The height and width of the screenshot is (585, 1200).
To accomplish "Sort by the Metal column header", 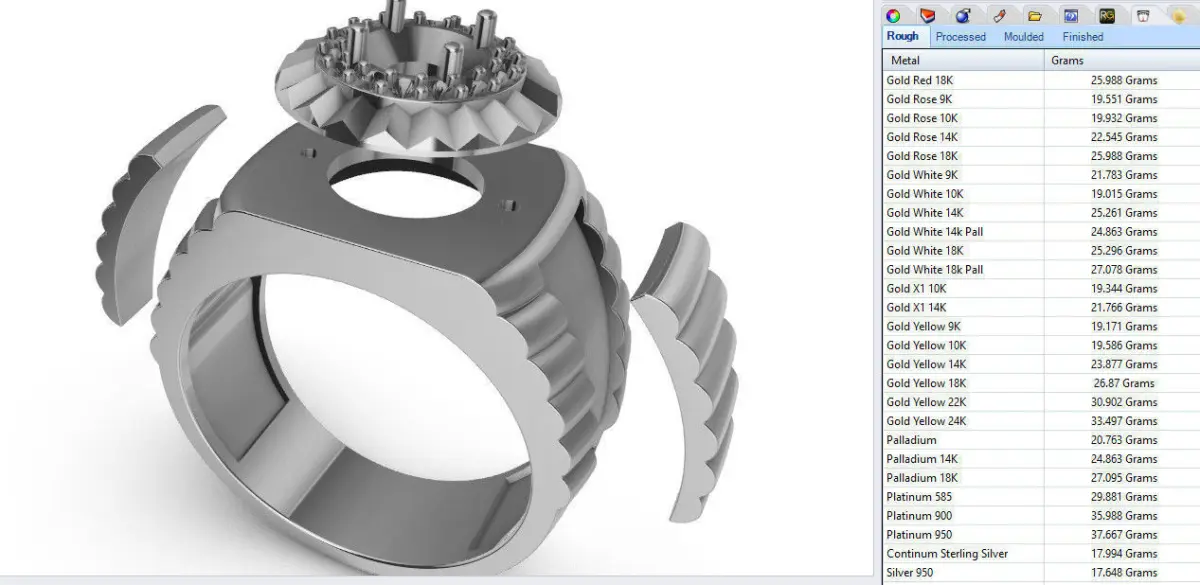I will point(963,61).
